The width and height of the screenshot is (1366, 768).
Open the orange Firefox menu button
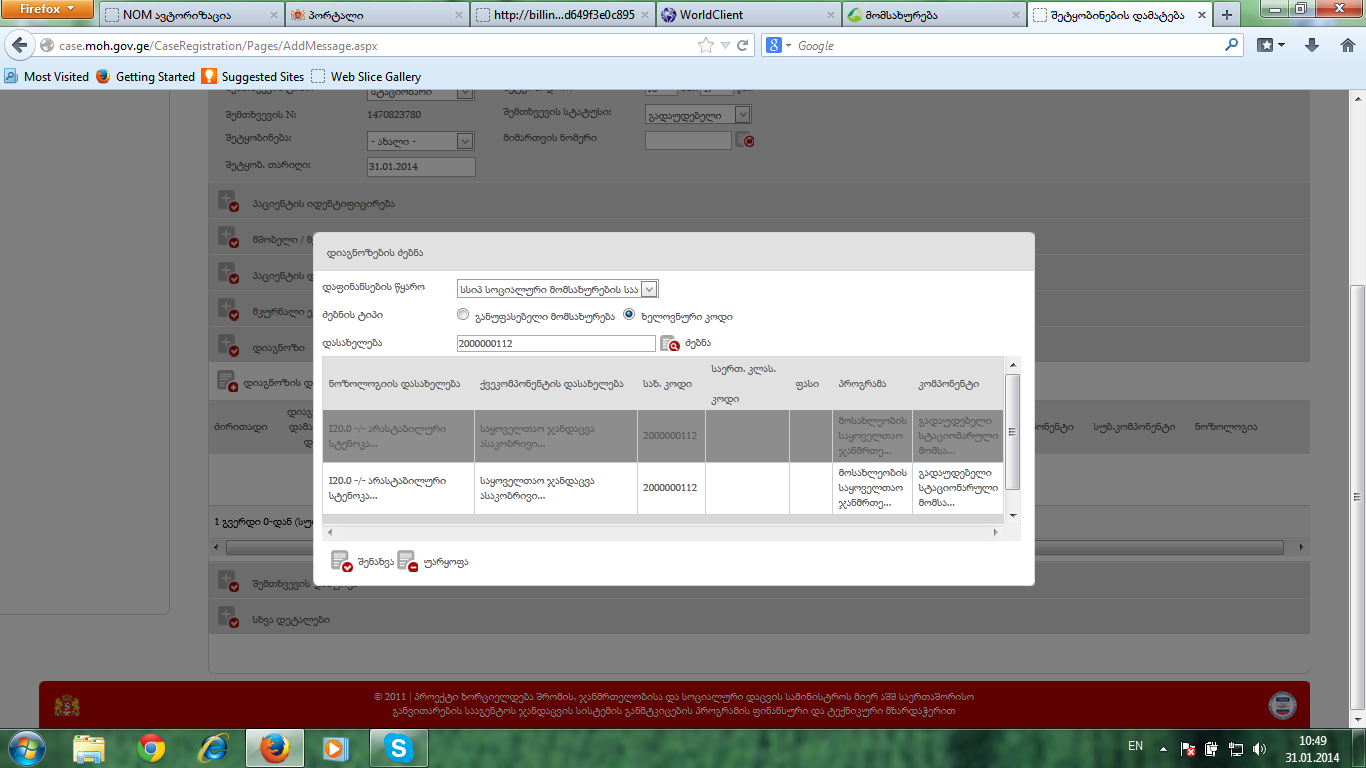click(47, 9)
